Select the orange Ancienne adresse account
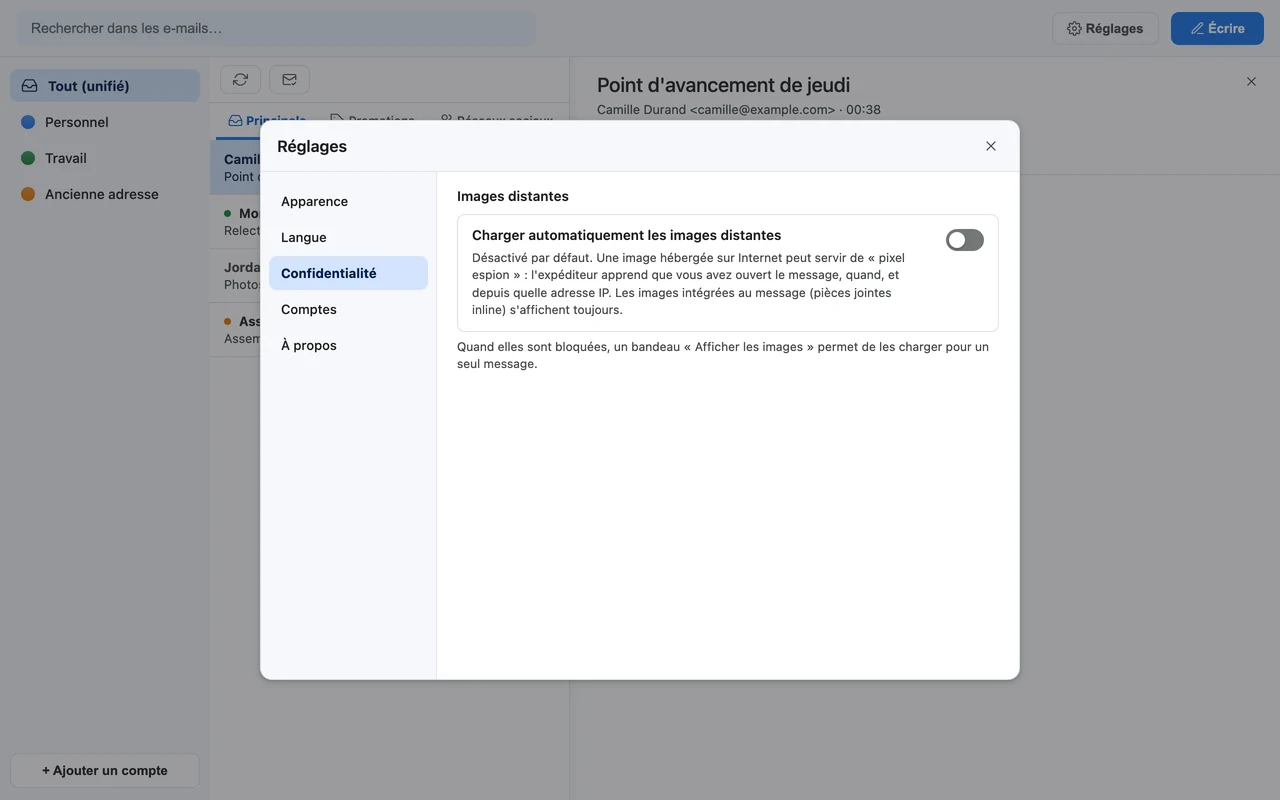Viewport: 1280px width, 800px height. point(105,194)
